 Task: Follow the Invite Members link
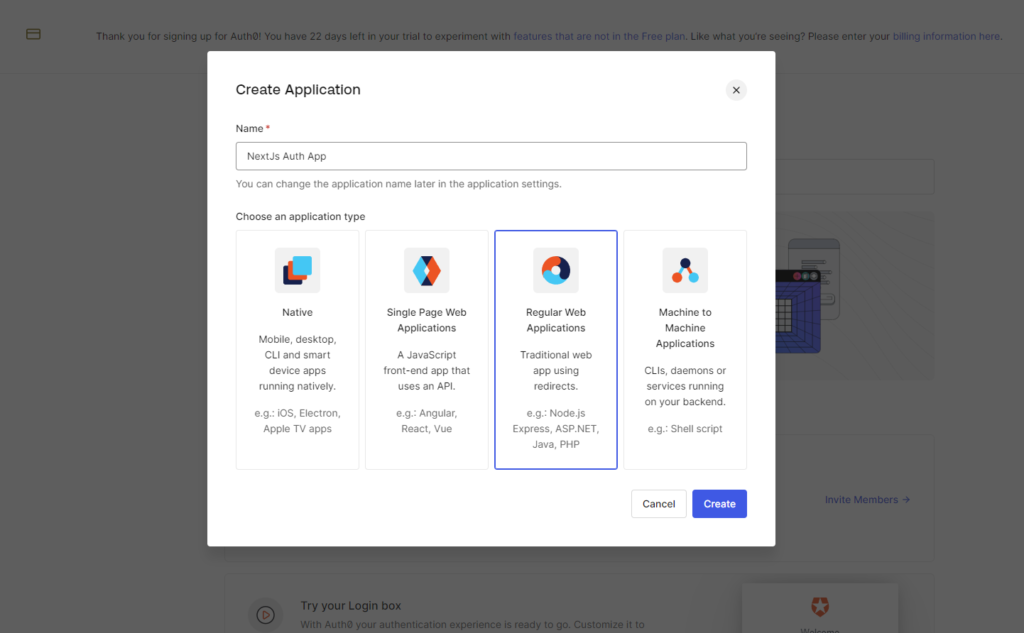point(867,499)
